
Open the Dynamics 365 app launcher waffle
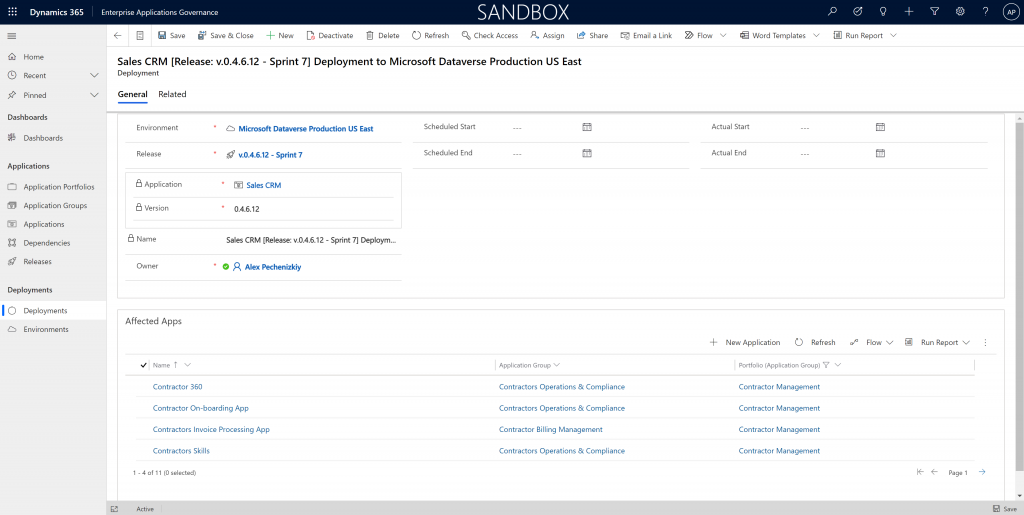[12, 11]
